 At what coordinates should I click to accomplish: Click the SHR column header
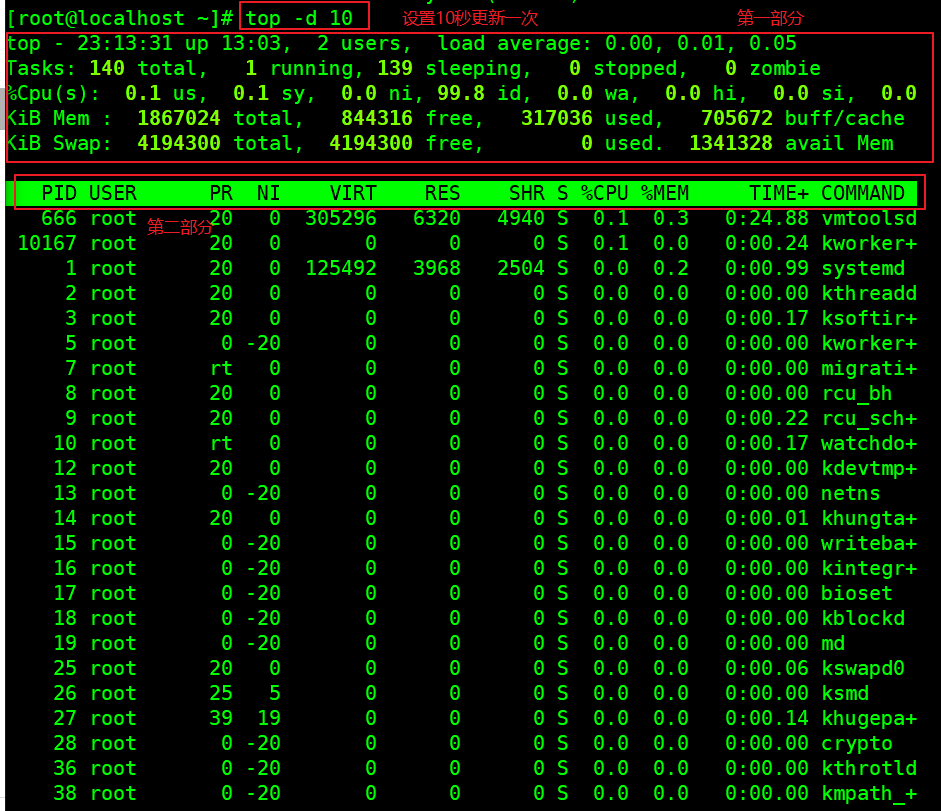[x=526, y=193]
